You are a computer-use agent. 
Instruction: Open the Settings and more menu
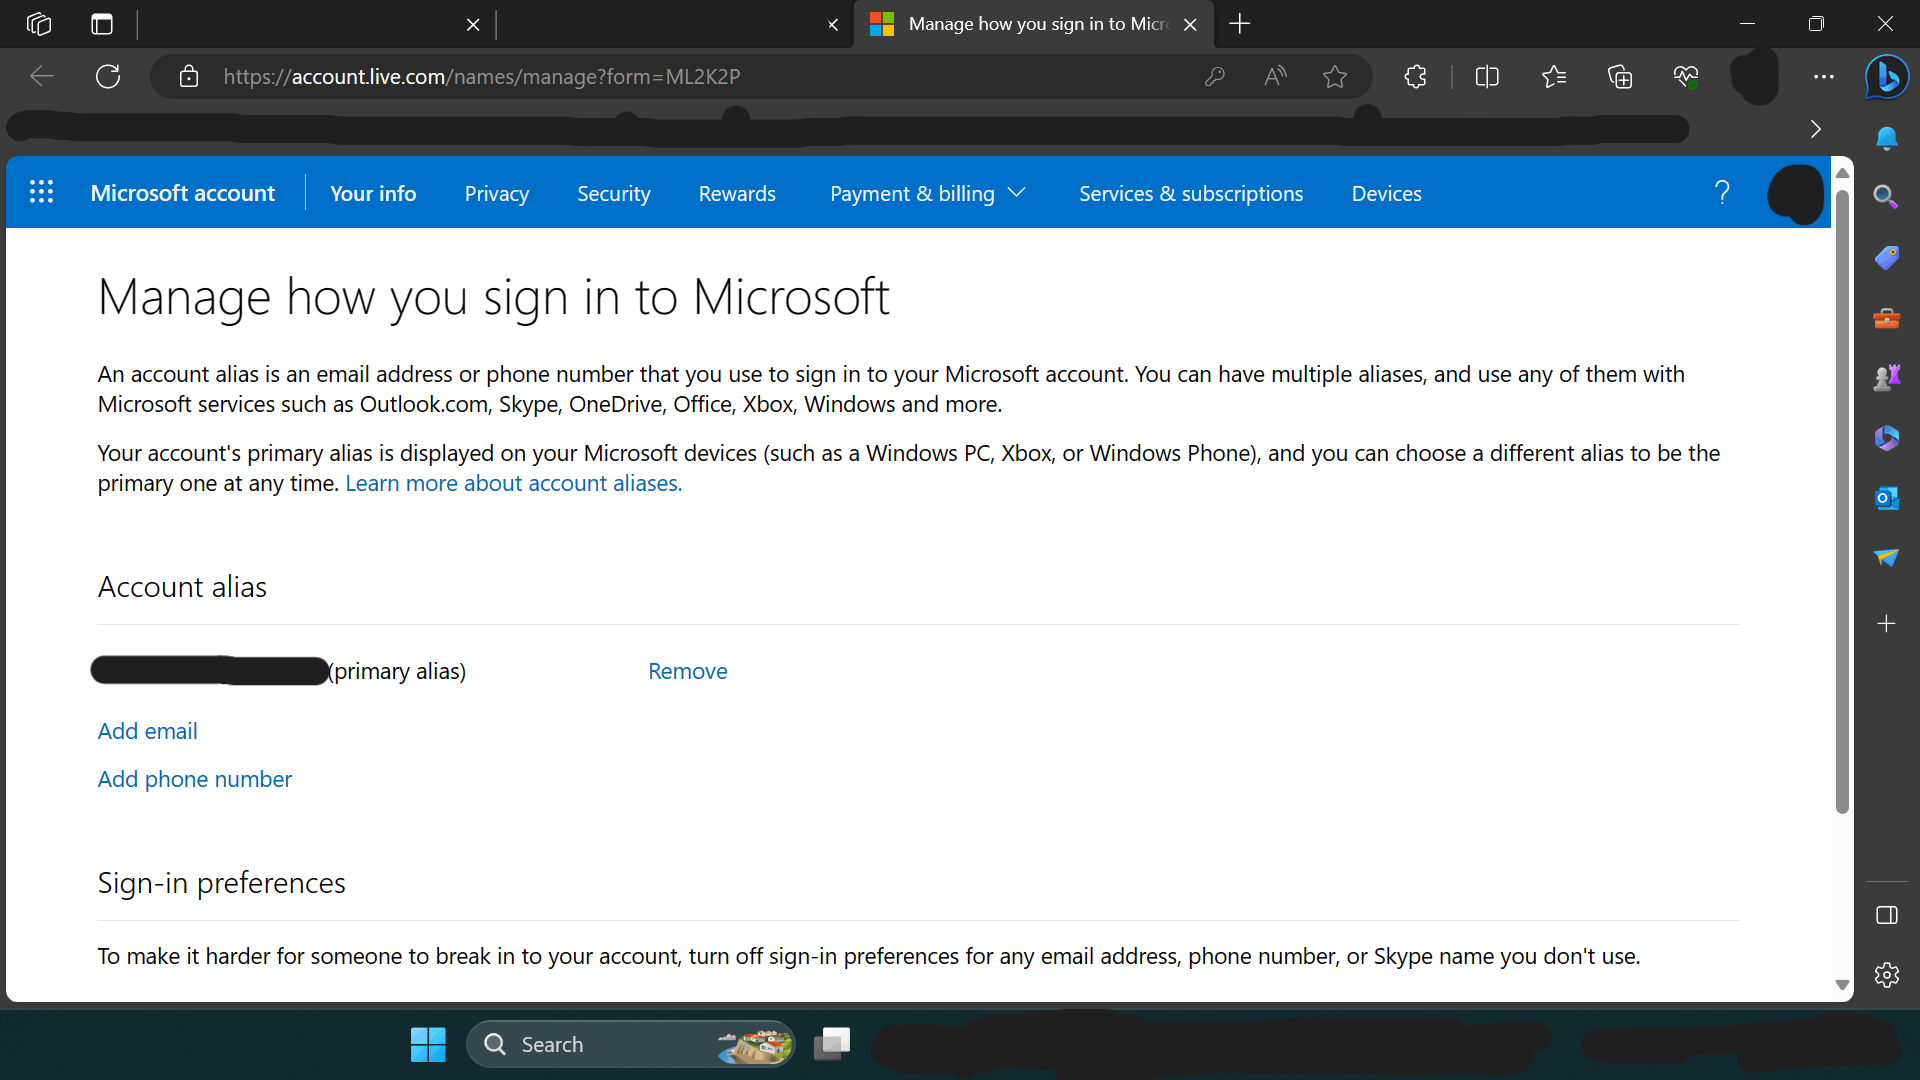[1824, 77]
